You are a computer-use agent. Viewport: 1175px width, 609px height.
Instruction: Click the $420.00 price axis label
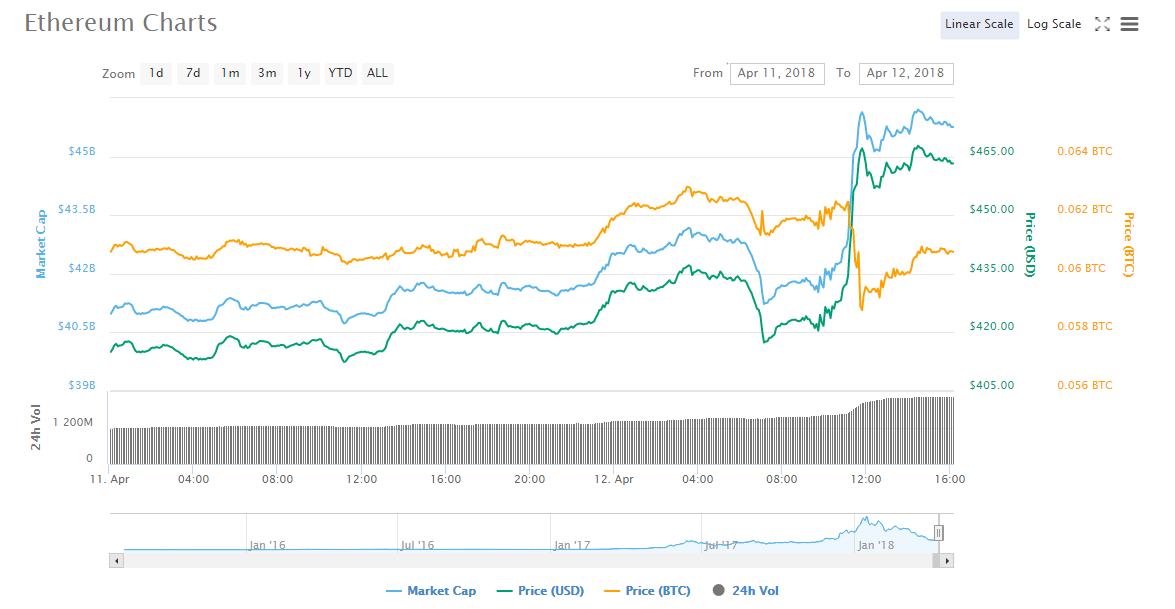click(x=991, y=327)
